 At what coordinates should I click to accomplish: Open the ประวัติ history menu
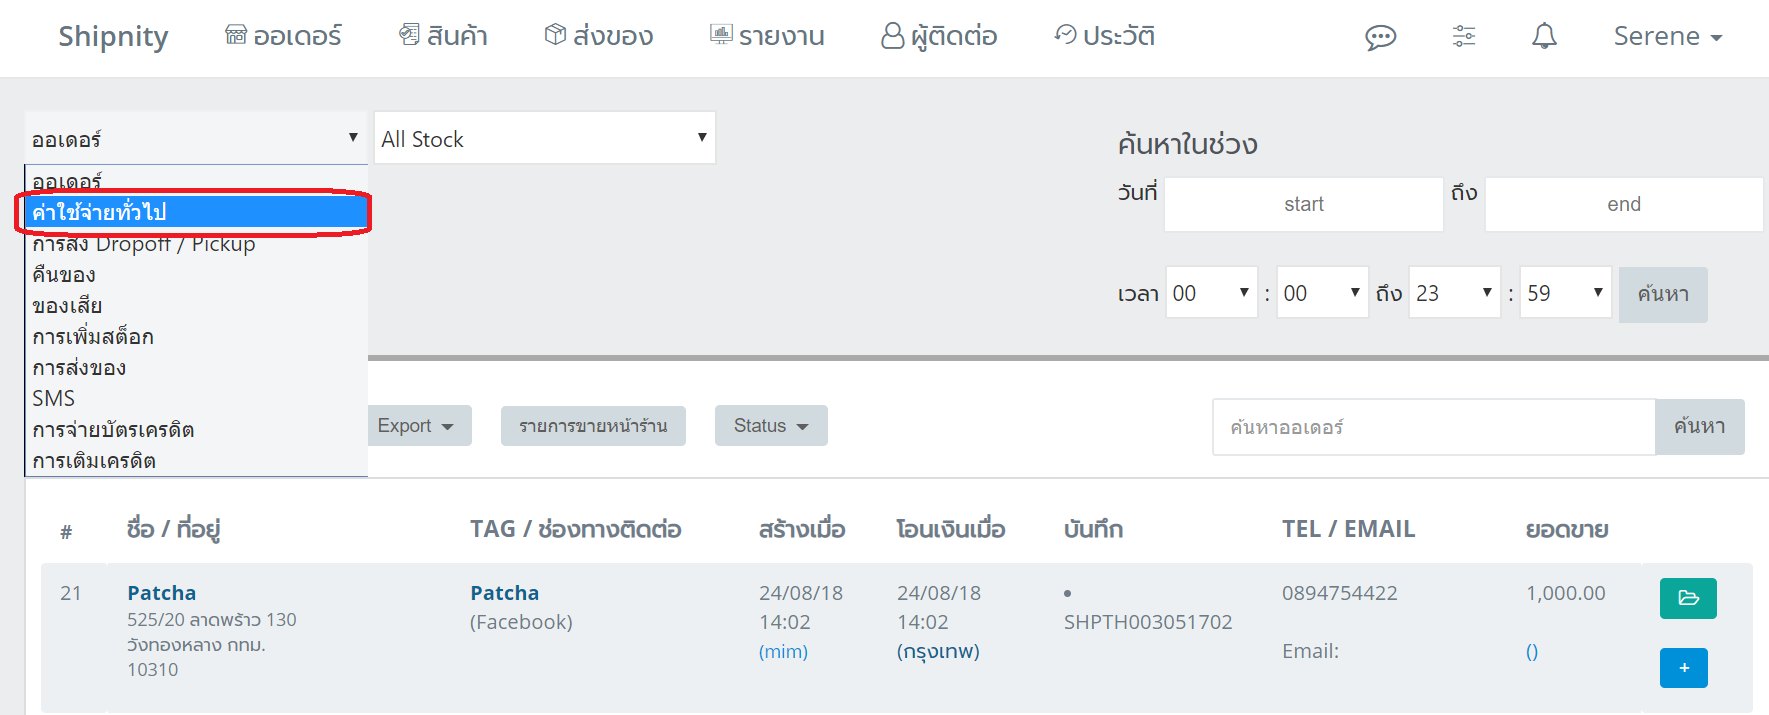coord(1105,37)
